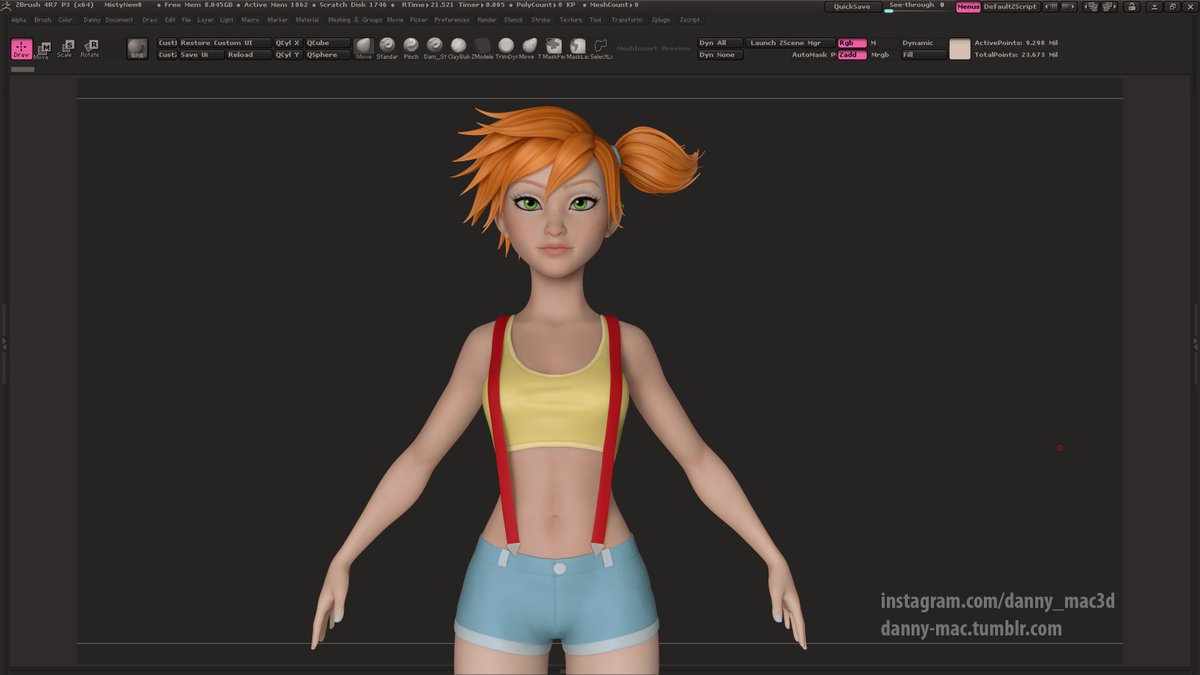Open the Alpha menu
This screenshot has width=1200, height=675.
(x=19, y=20)
